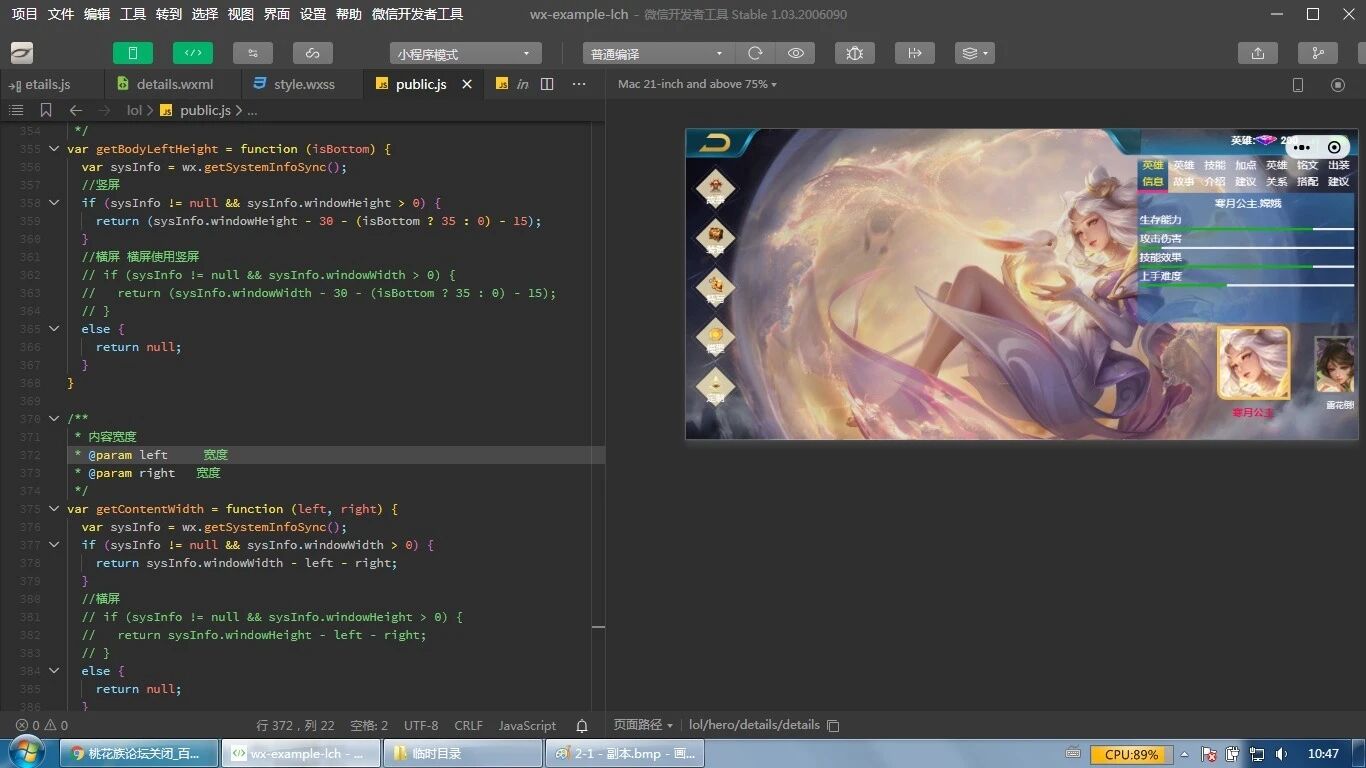Collapse the getBodyLeftHeight function fold arrow
The width and height of the screenshot is (1366, 768).
click(x=54, y=149)
